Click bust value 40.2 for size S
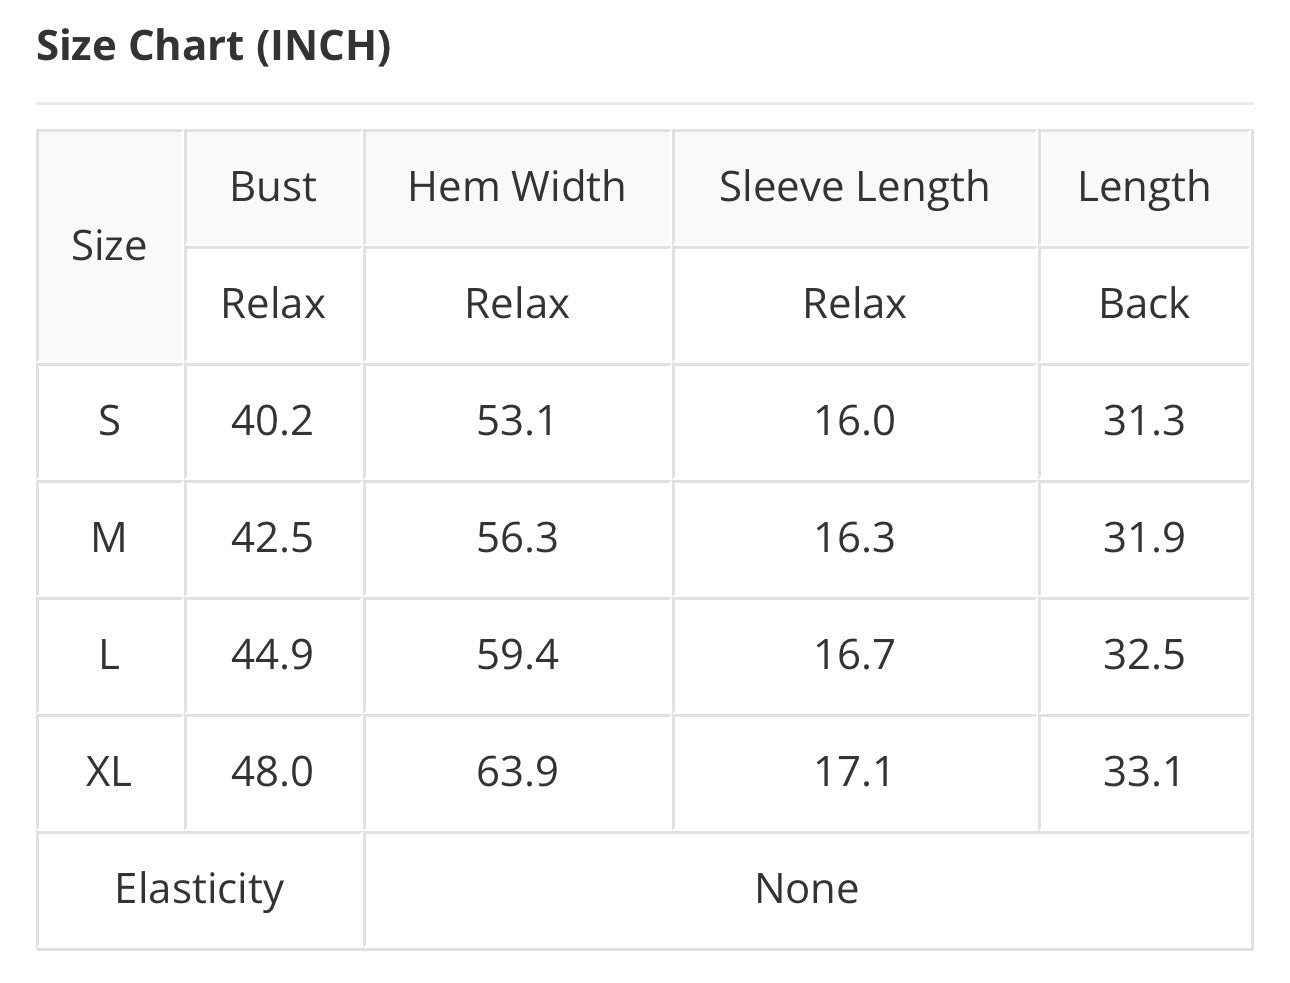The height and width of the screenshot is (983, 1290). tap(272, 420)
